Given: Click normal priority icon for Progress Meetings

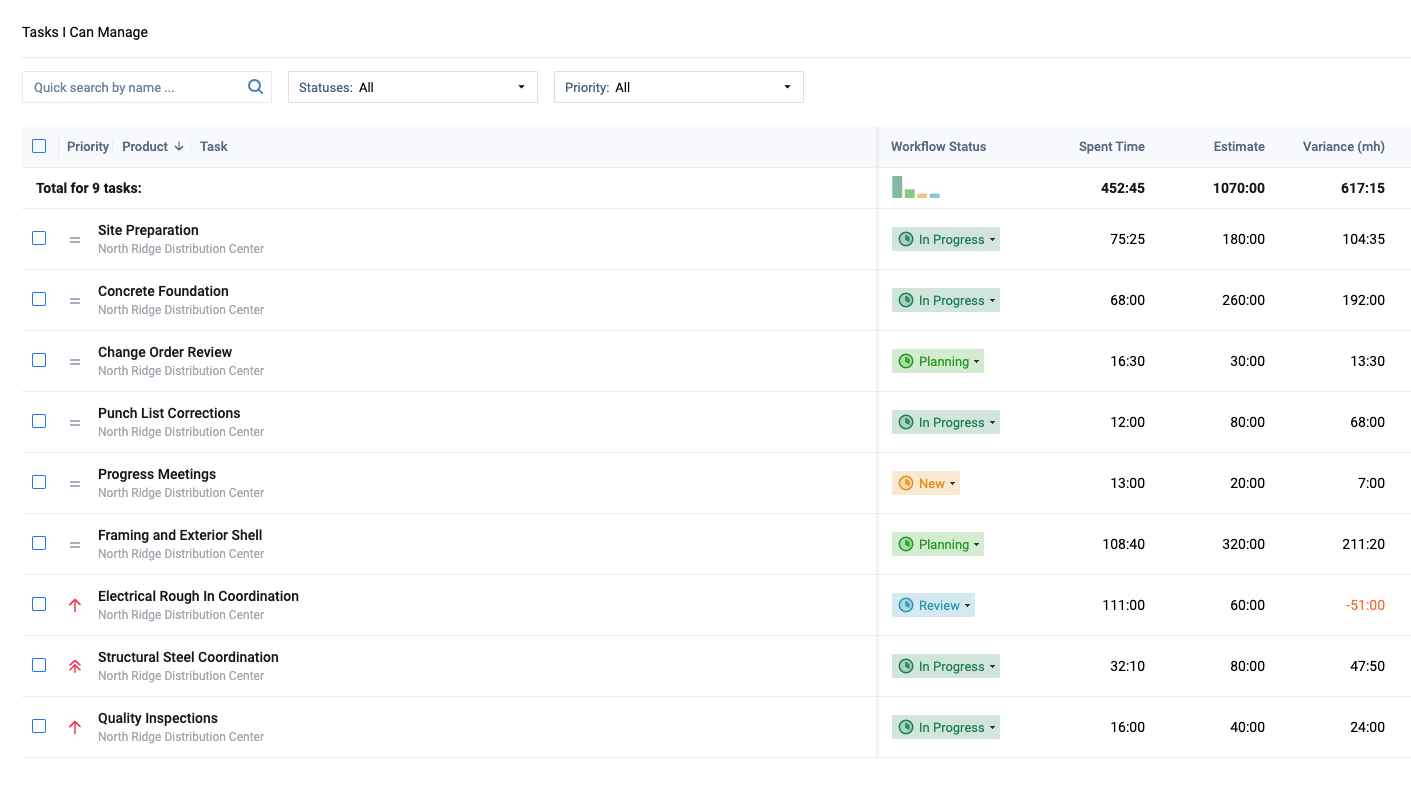Looking at the screenshot, I should pyautogui.click(x=75, y=484).
